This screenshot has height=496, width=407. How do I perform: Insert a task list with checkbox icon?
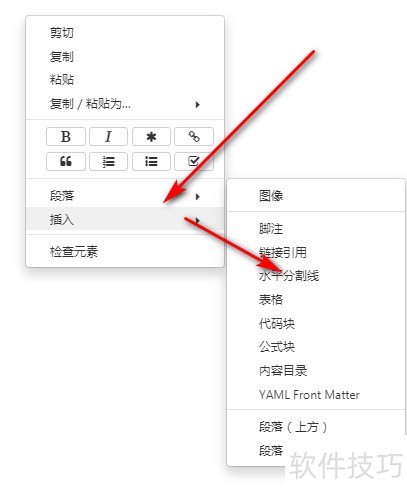click(x=194, y=162)
